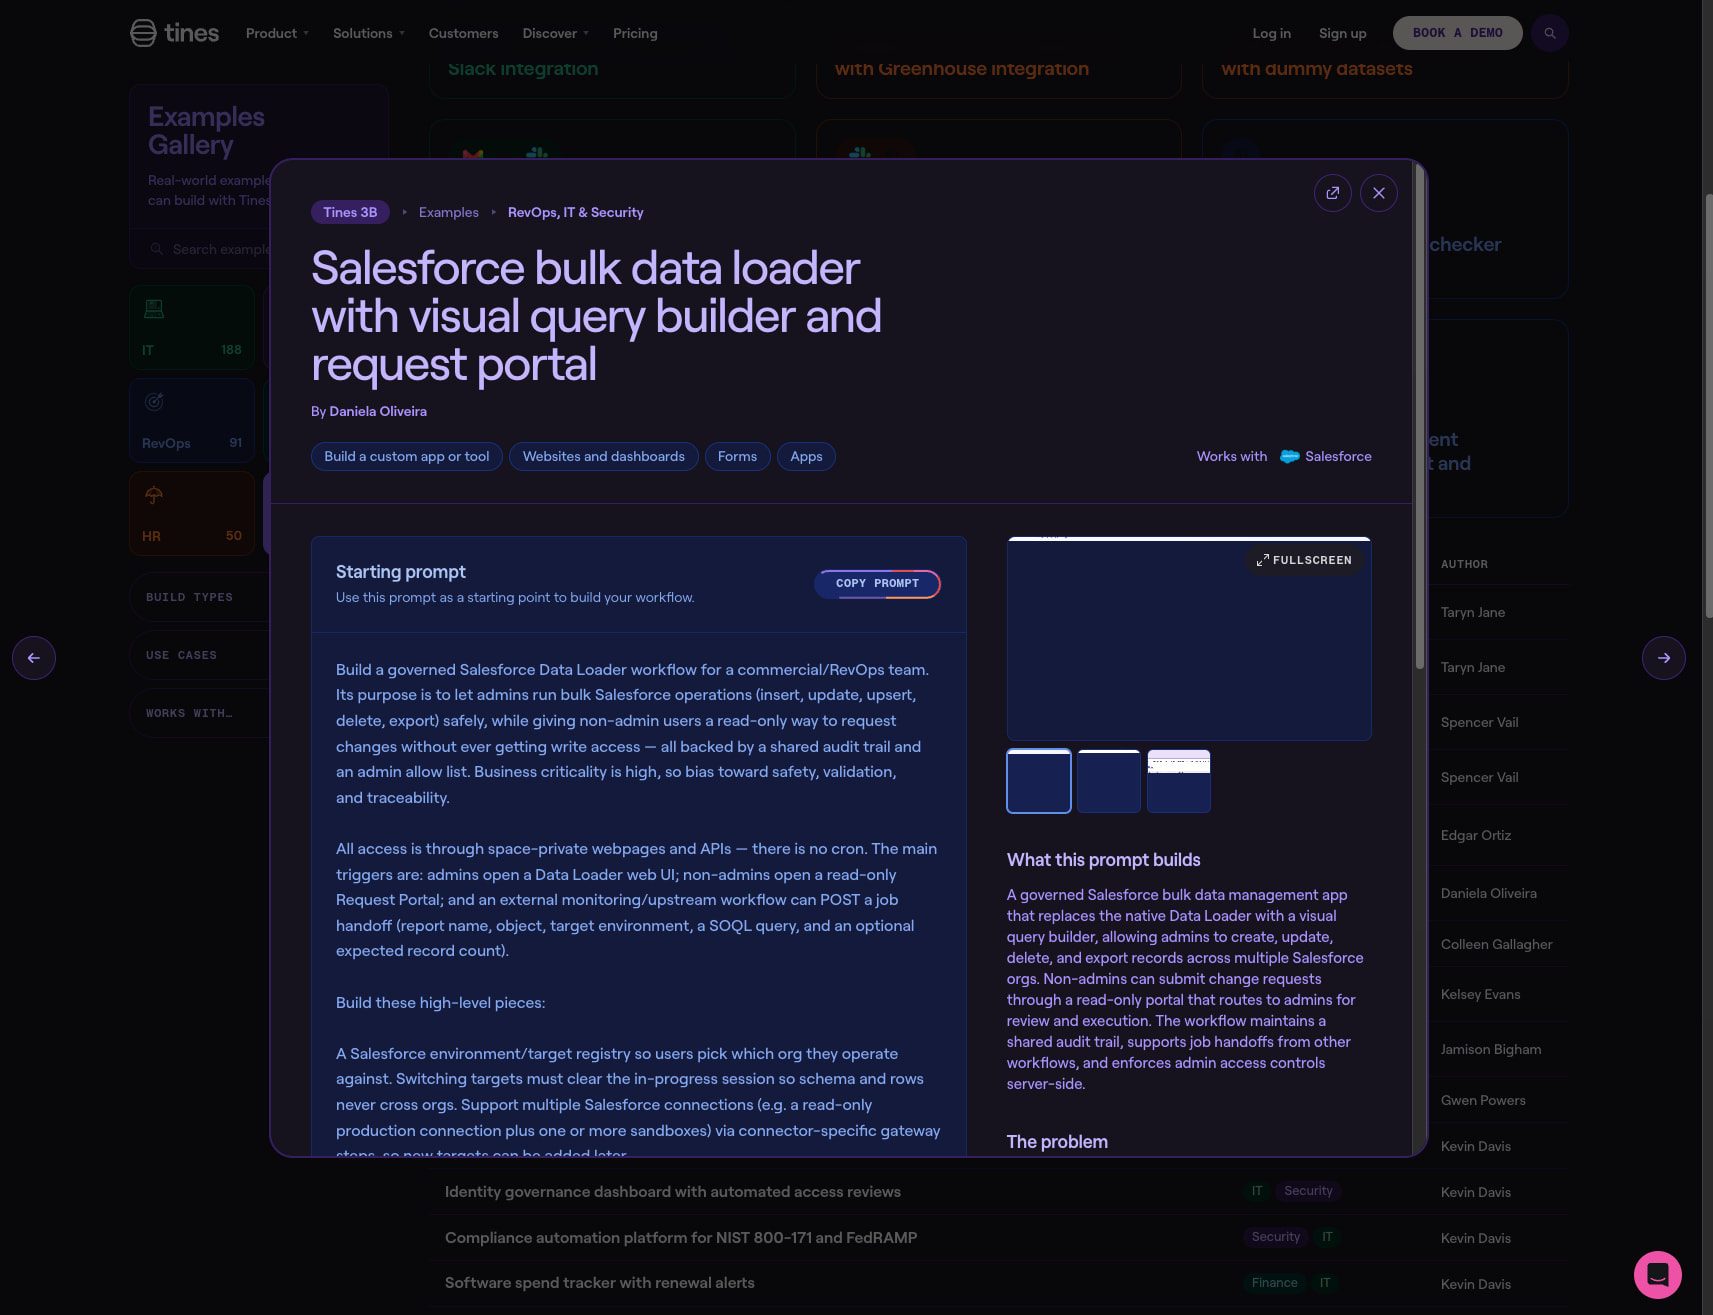Open RevOps, IT & Security breadcrumb
Viewport: 1713px width, 1315px height.
pyautogui.click(x=575, y=212)
